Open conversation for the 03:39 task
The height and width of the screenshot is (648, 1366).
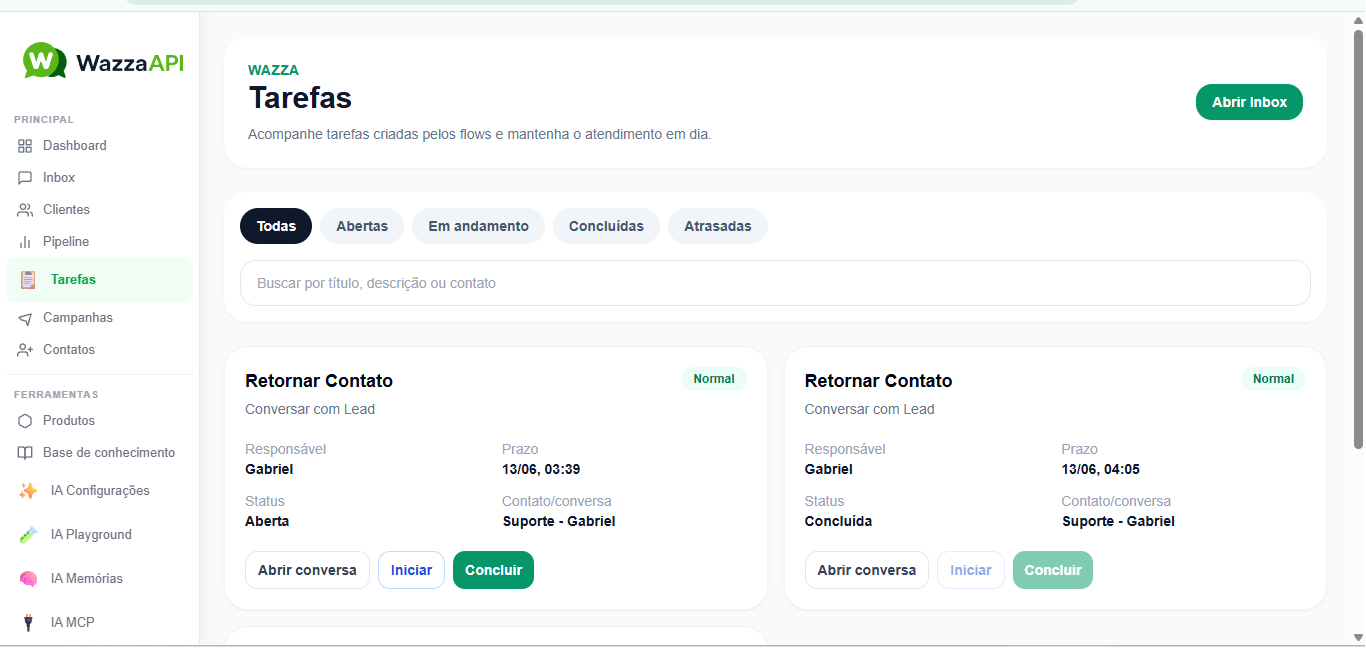pyautogui.click(x=307, y=570)
